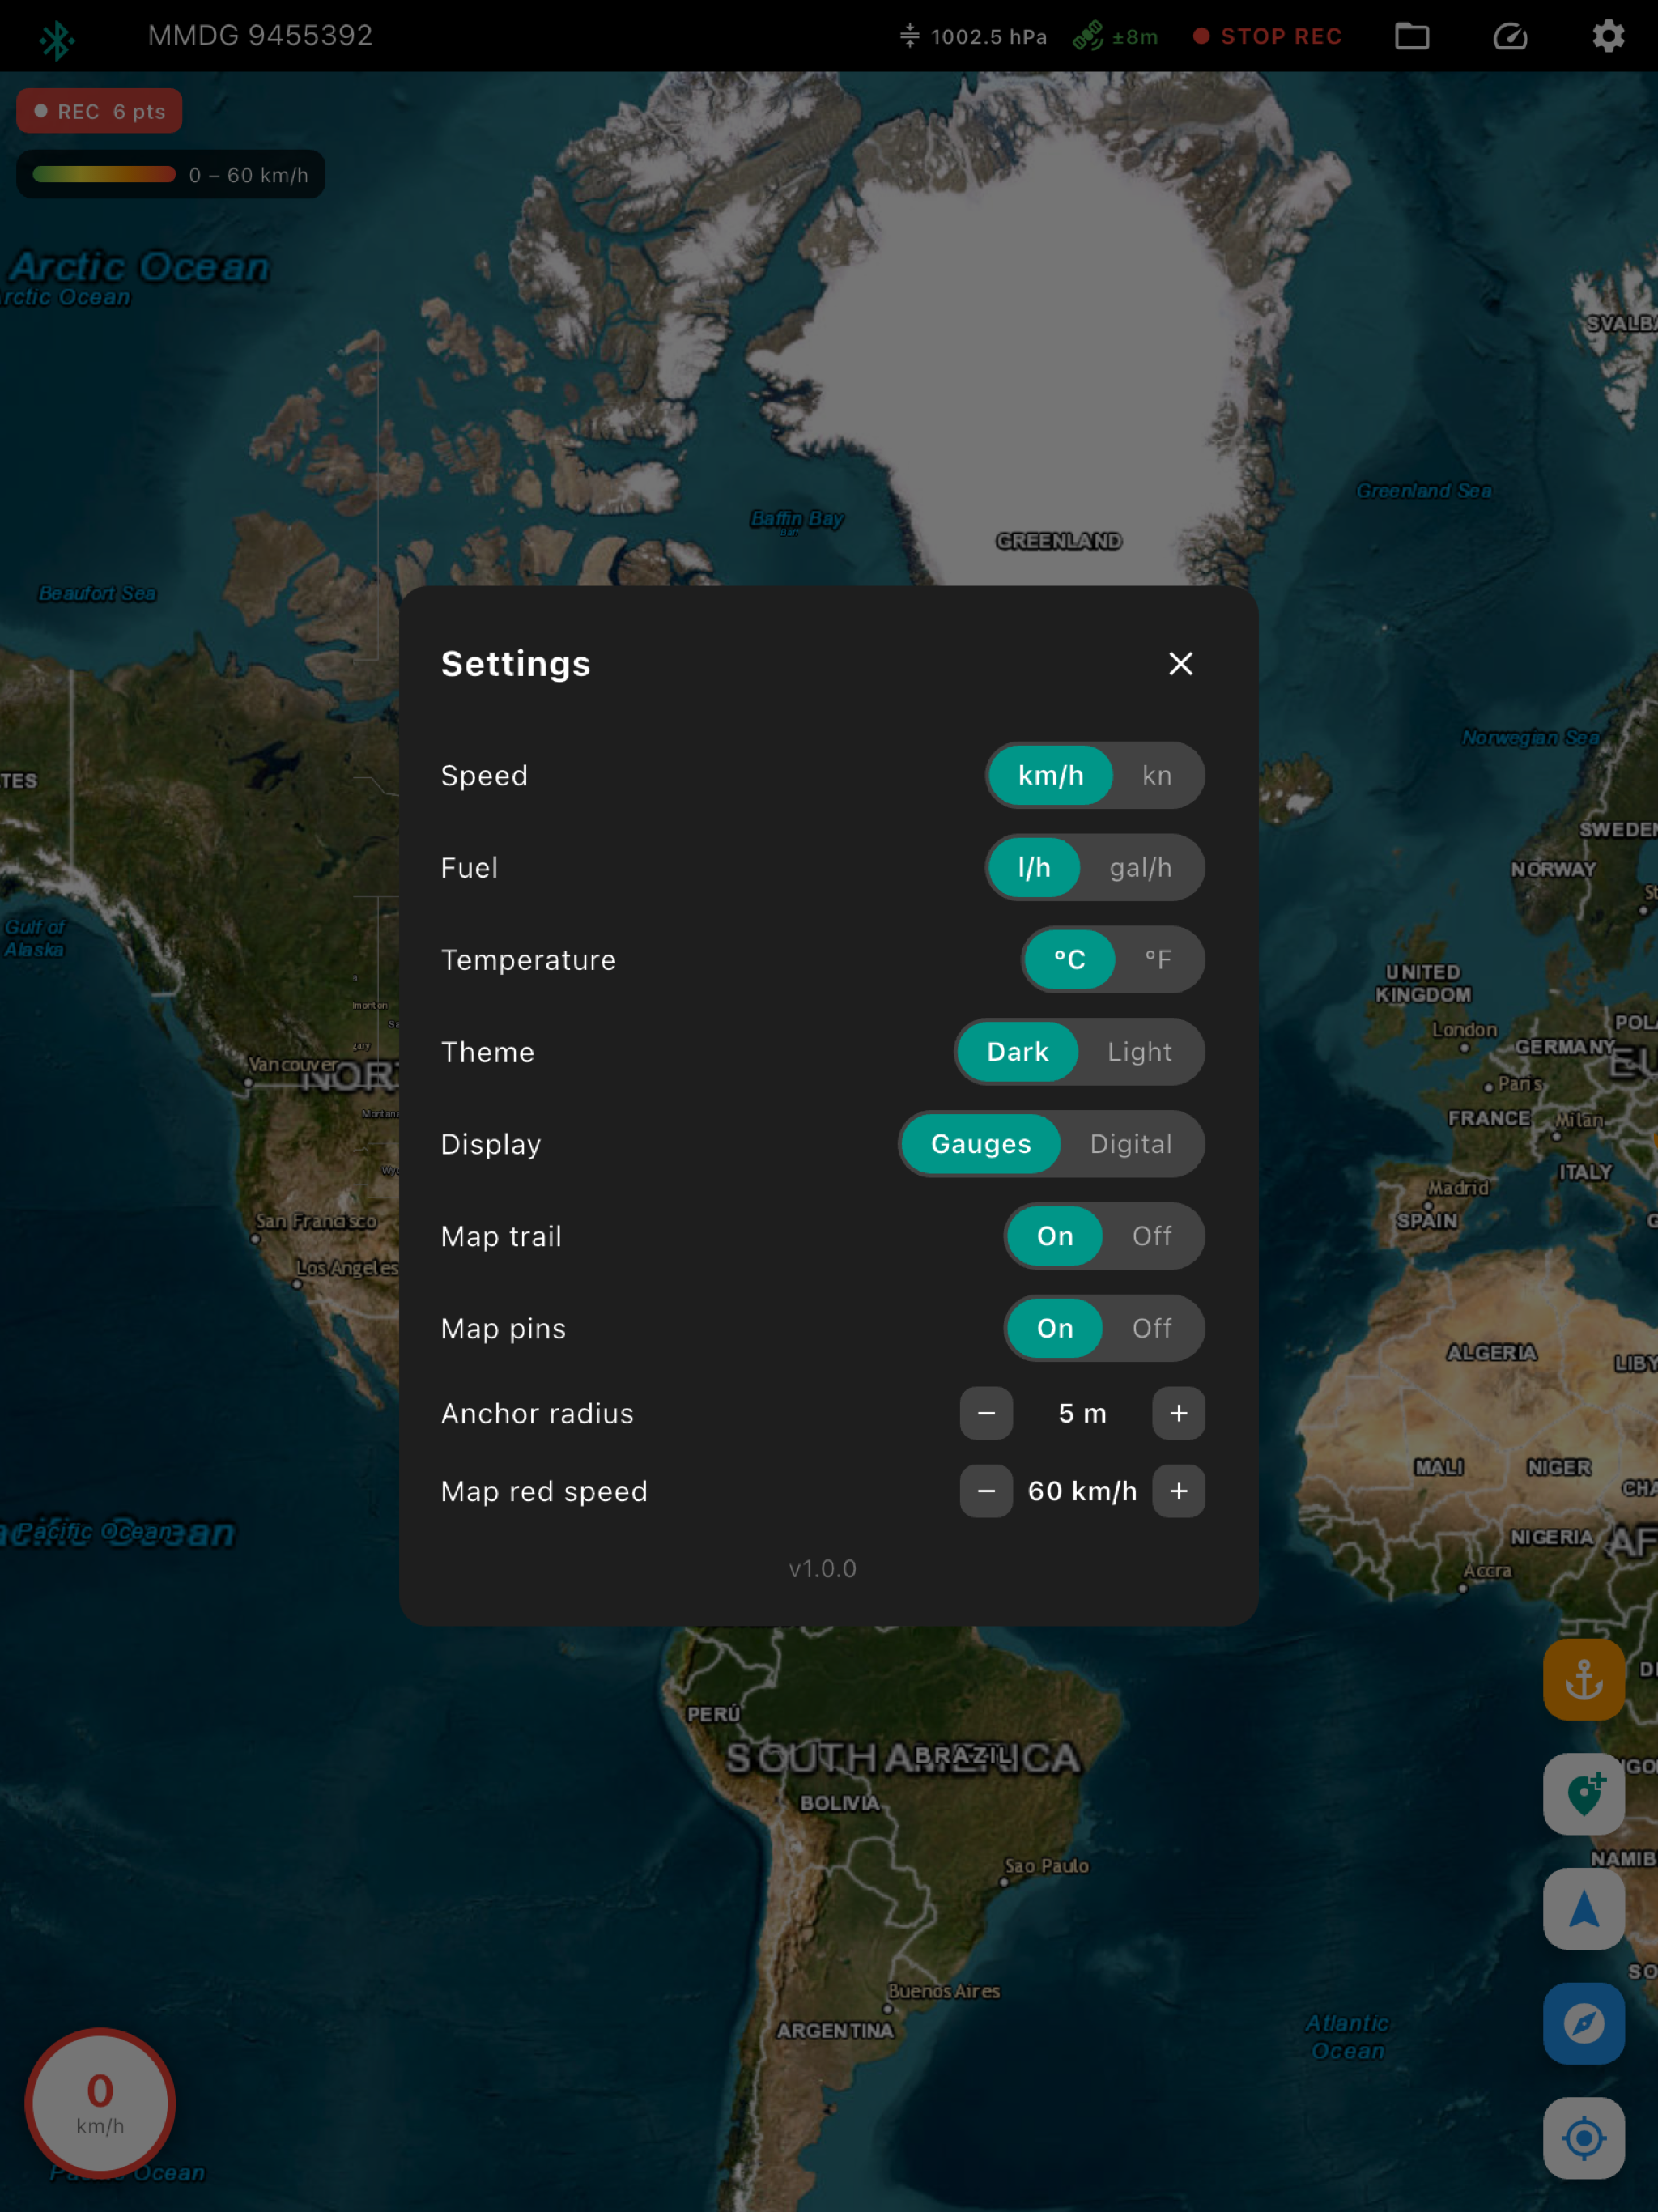This screenshot has height=2212, width=1658.
Task: Decrease Map red speed with minus
Action: click(986, 1491)
